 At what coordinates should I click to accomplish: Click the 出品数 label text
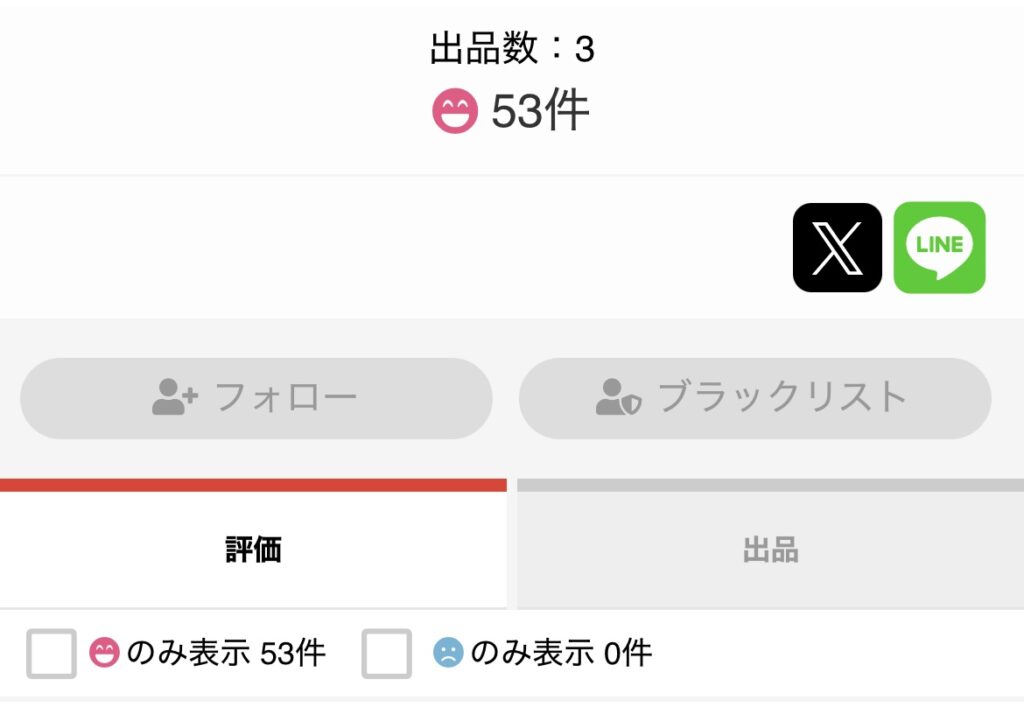484,49
